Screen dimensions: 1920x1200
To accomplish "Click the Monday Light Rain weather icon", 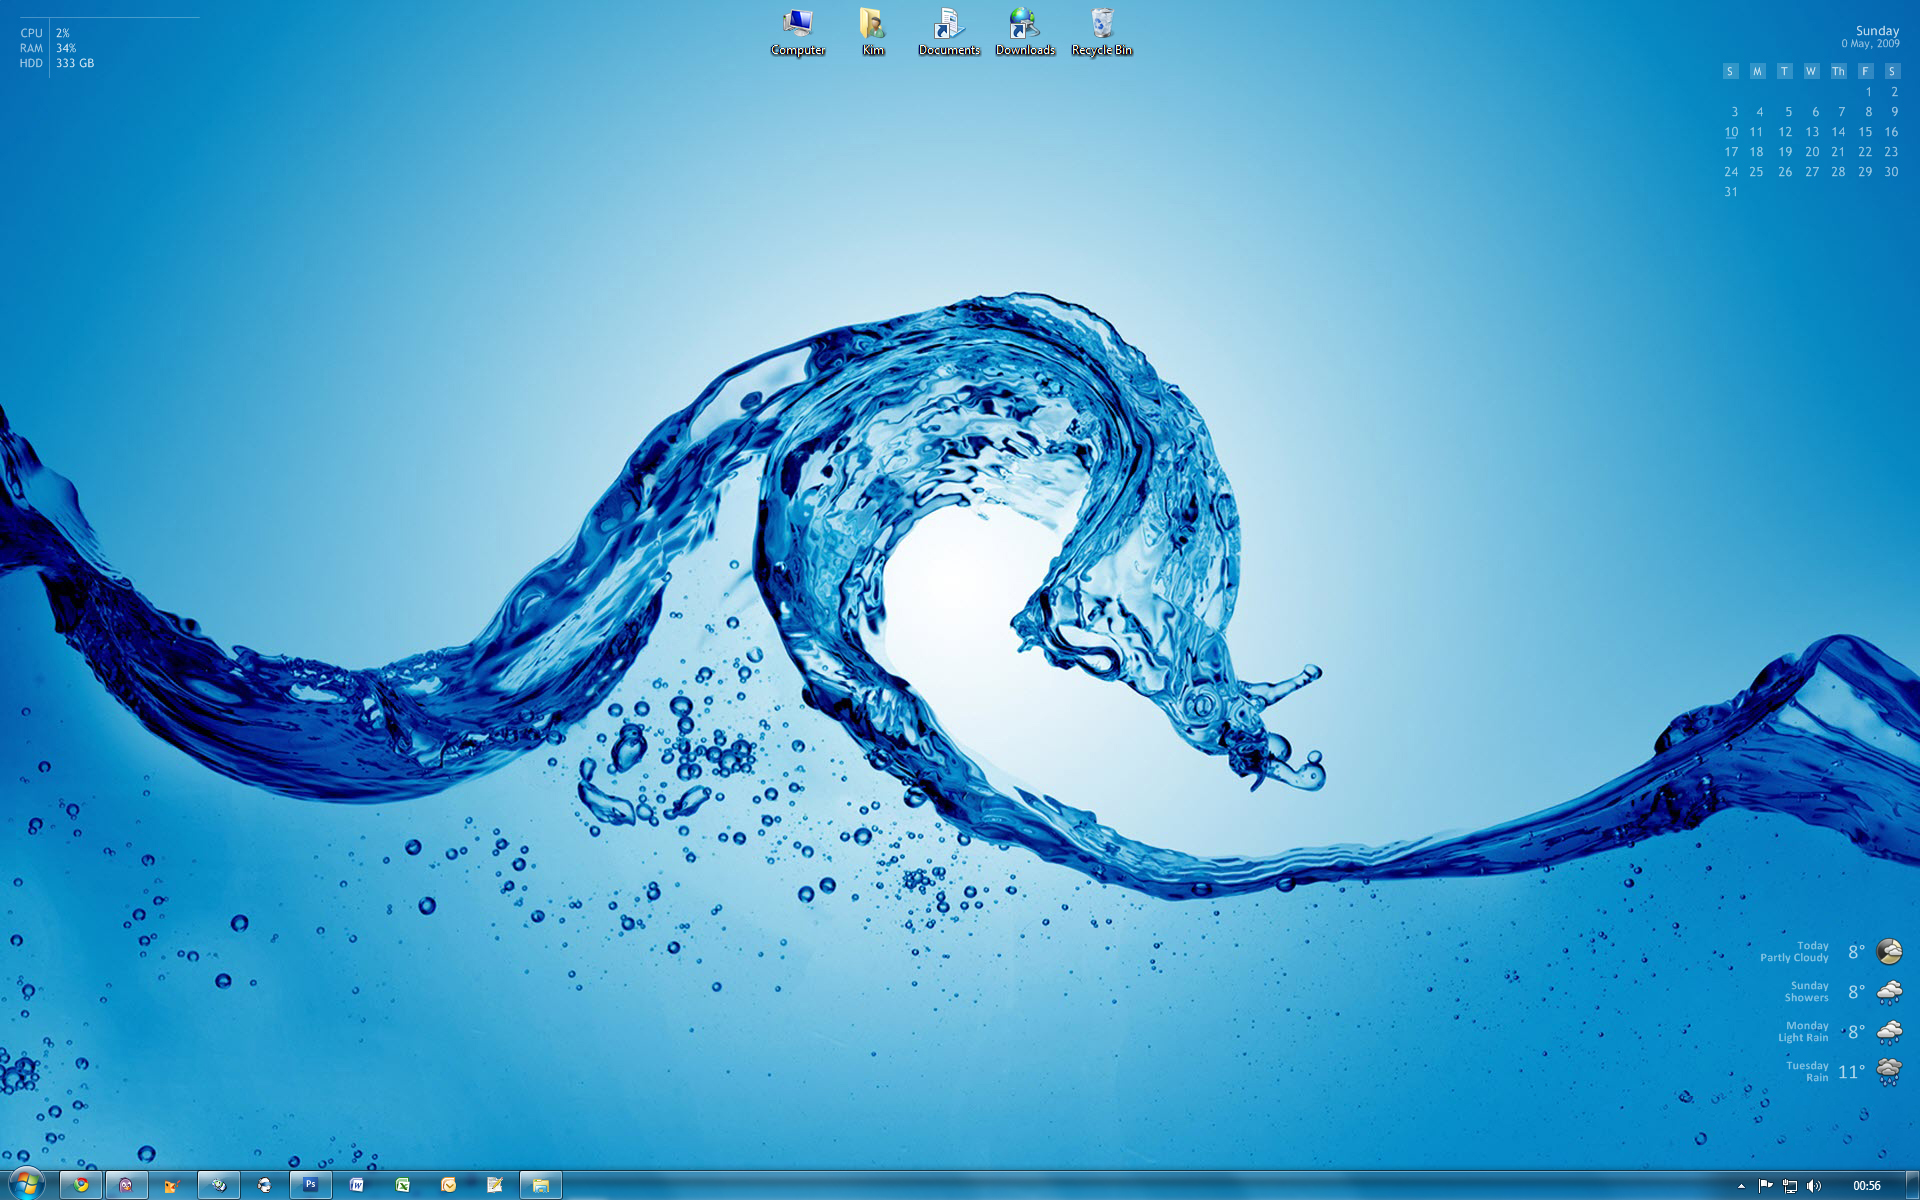I will (x=1889, y=1031).
